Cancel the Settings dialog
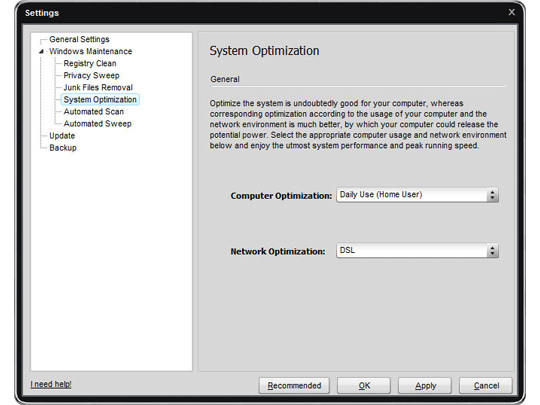The height and width of the screenshot is (405, 540). (486, 386)
